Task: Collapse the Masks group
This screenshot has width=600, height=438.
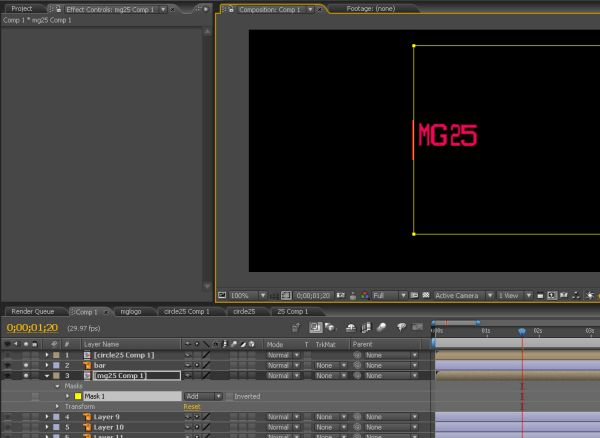Action: point(57,386)
